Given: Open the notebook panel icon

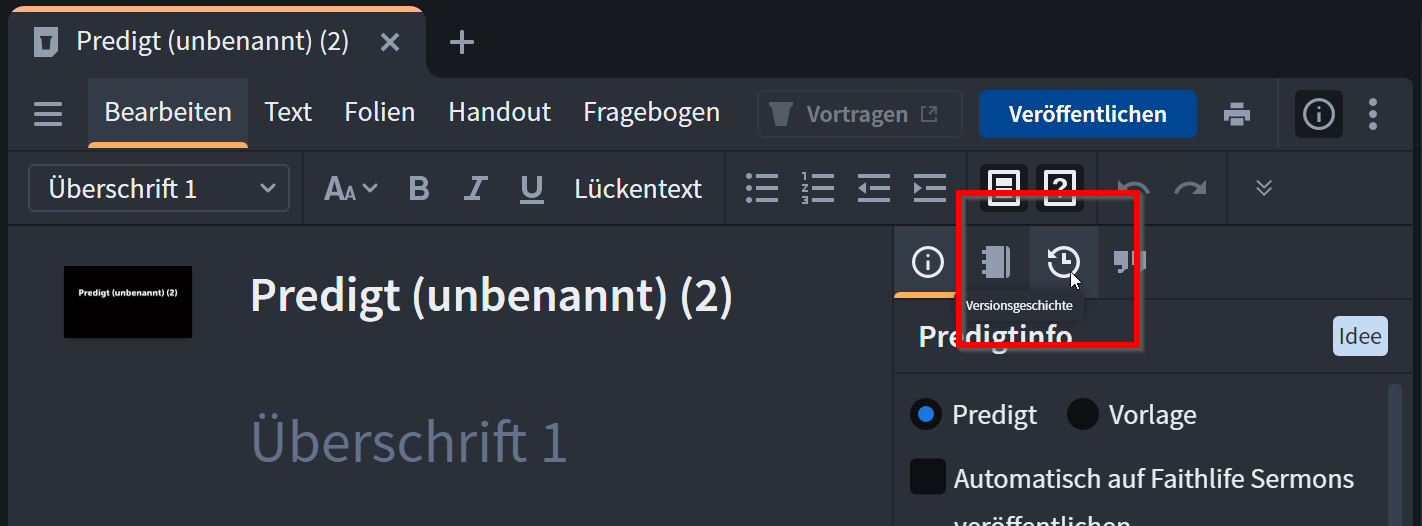Looking at the screenshot, I should [996, 262].
